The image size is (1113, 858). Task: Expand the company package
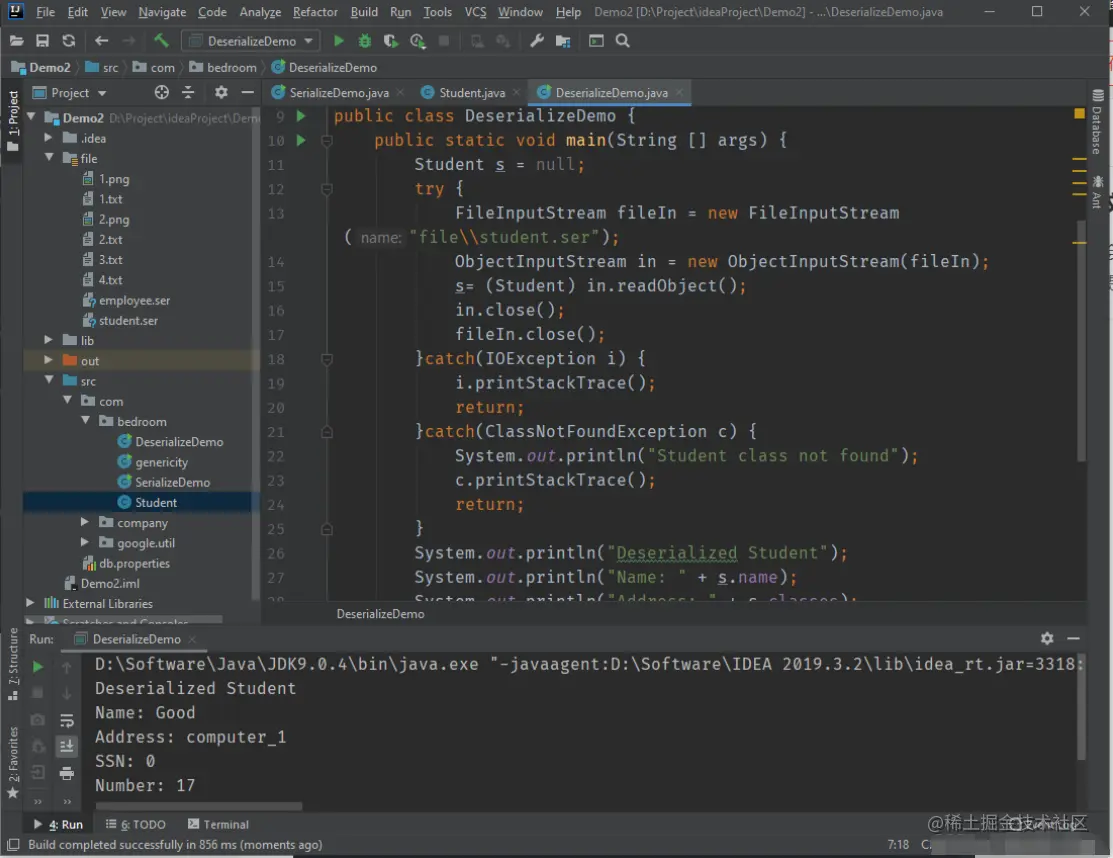(84, 522)
